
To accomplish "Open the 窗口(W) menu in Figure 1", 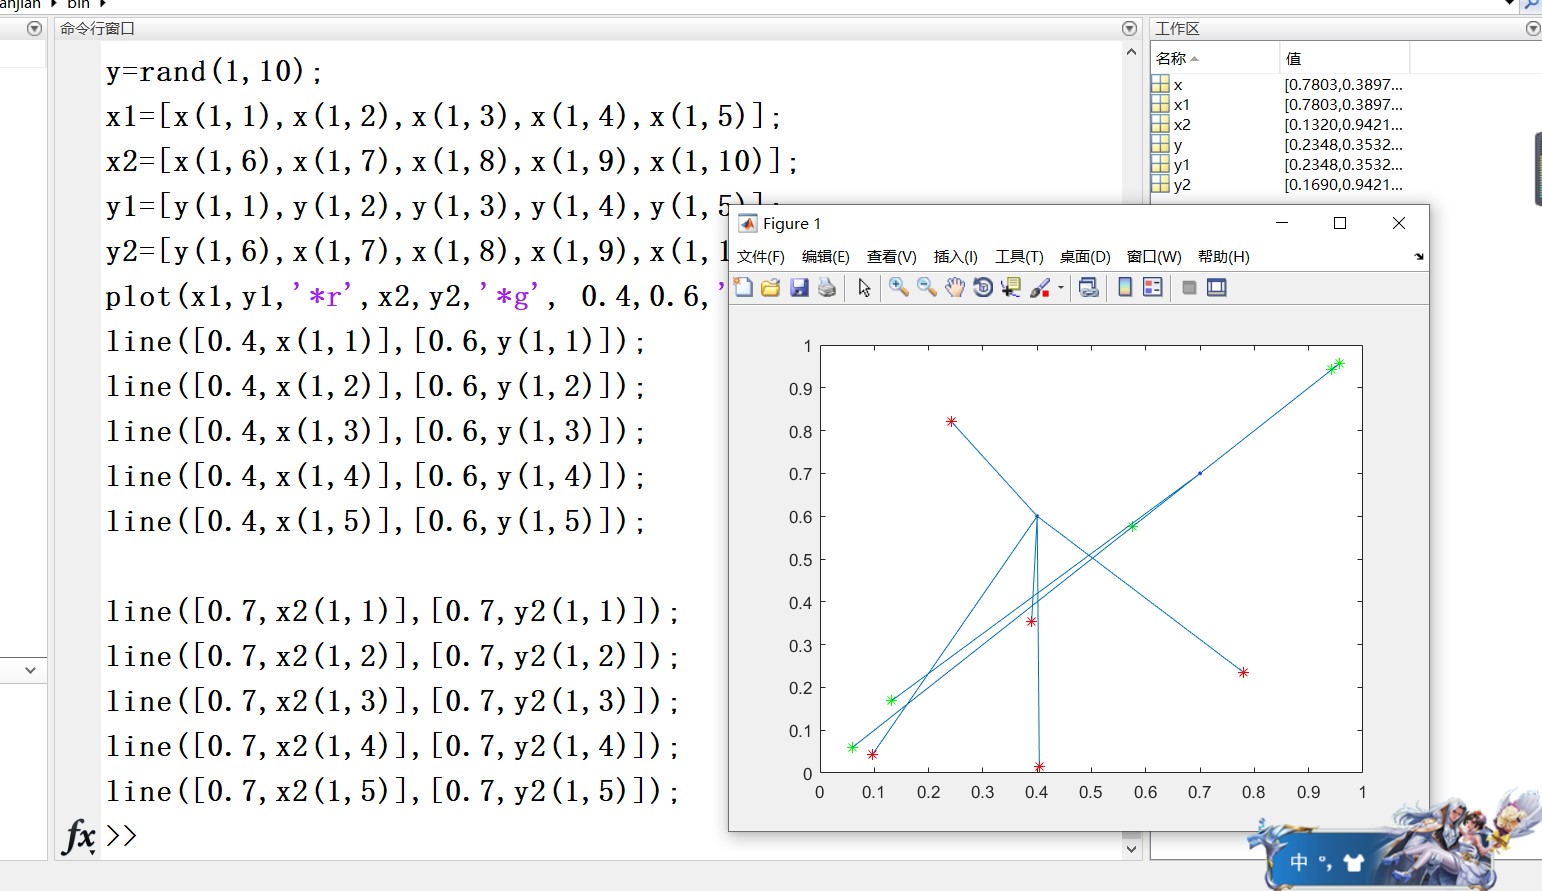I will [x=1154, y=257].
